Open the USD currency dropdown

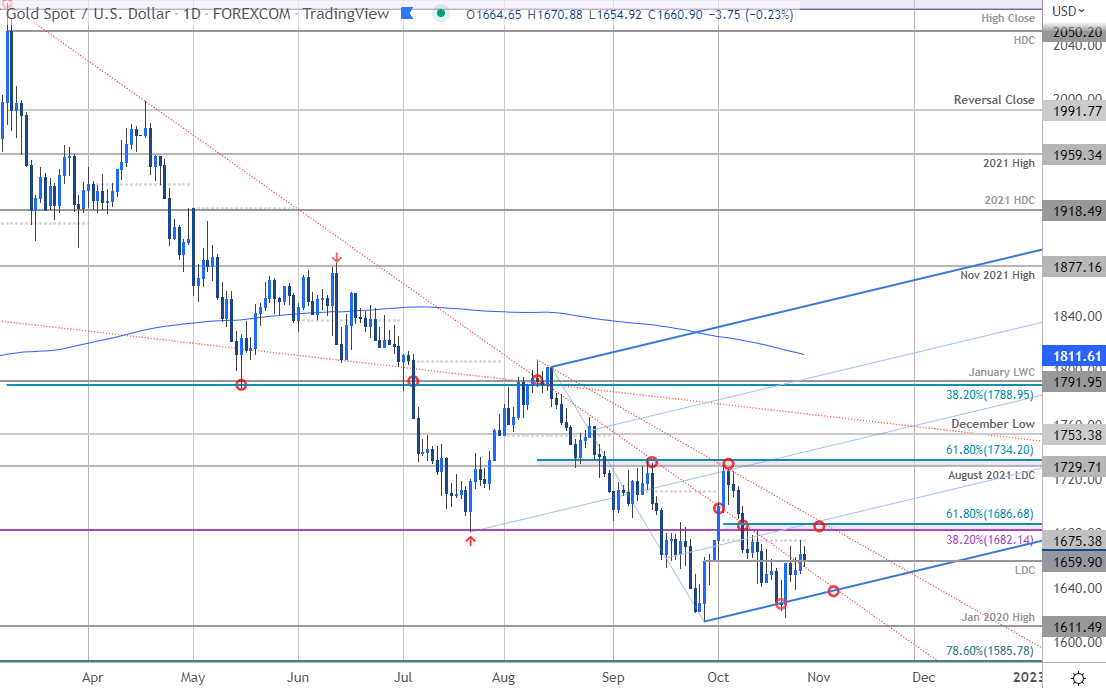1069,11
